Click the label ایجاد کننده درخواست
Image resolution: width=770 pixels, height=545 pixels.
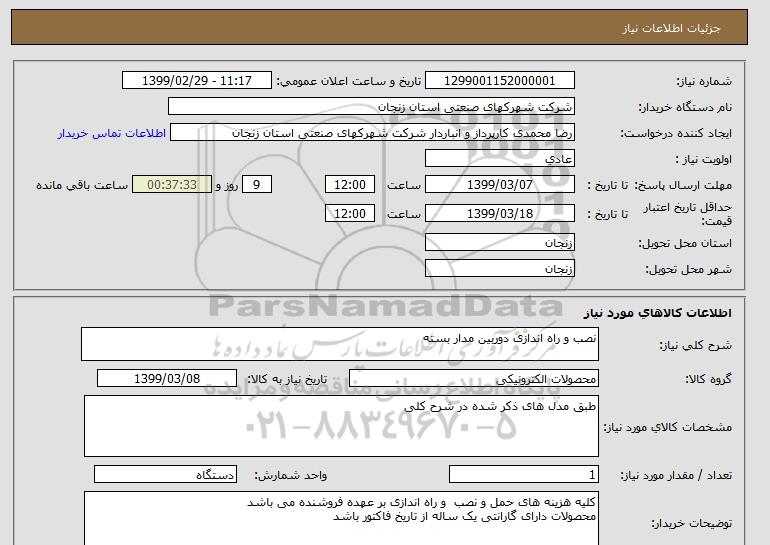tap(676, 134)
